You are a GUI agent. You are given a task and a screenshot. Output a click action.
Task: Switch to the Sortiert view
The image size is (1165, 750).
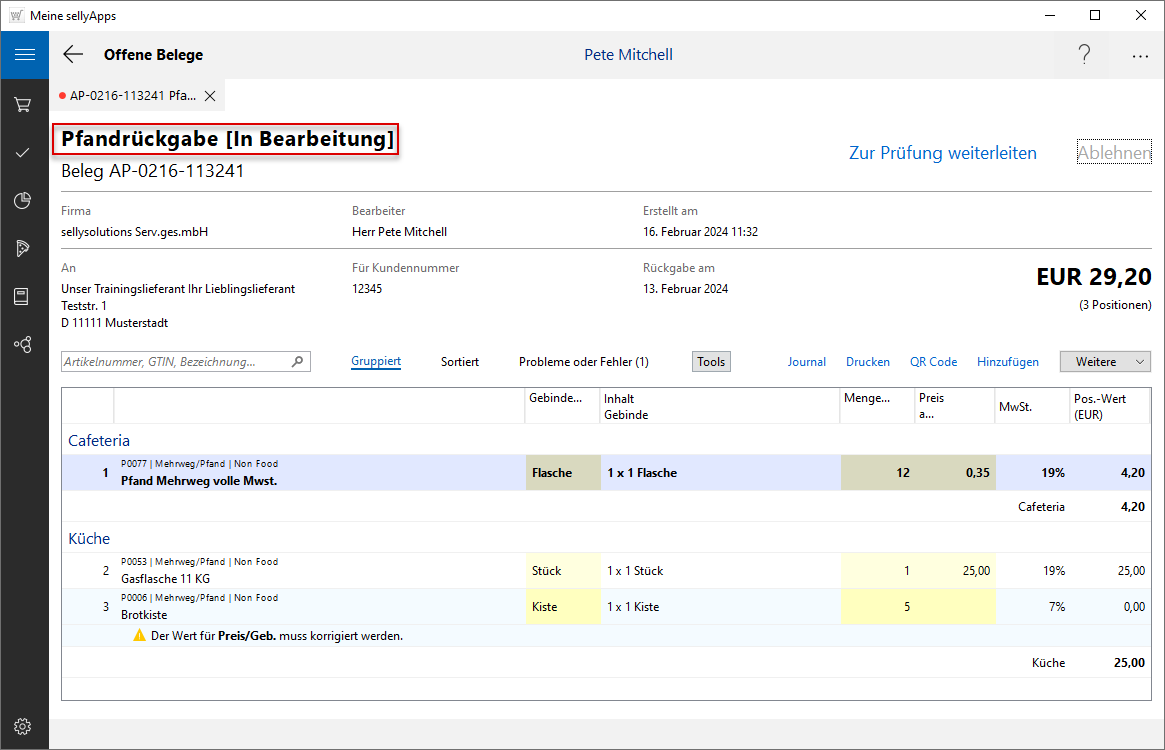coord(459,362)
